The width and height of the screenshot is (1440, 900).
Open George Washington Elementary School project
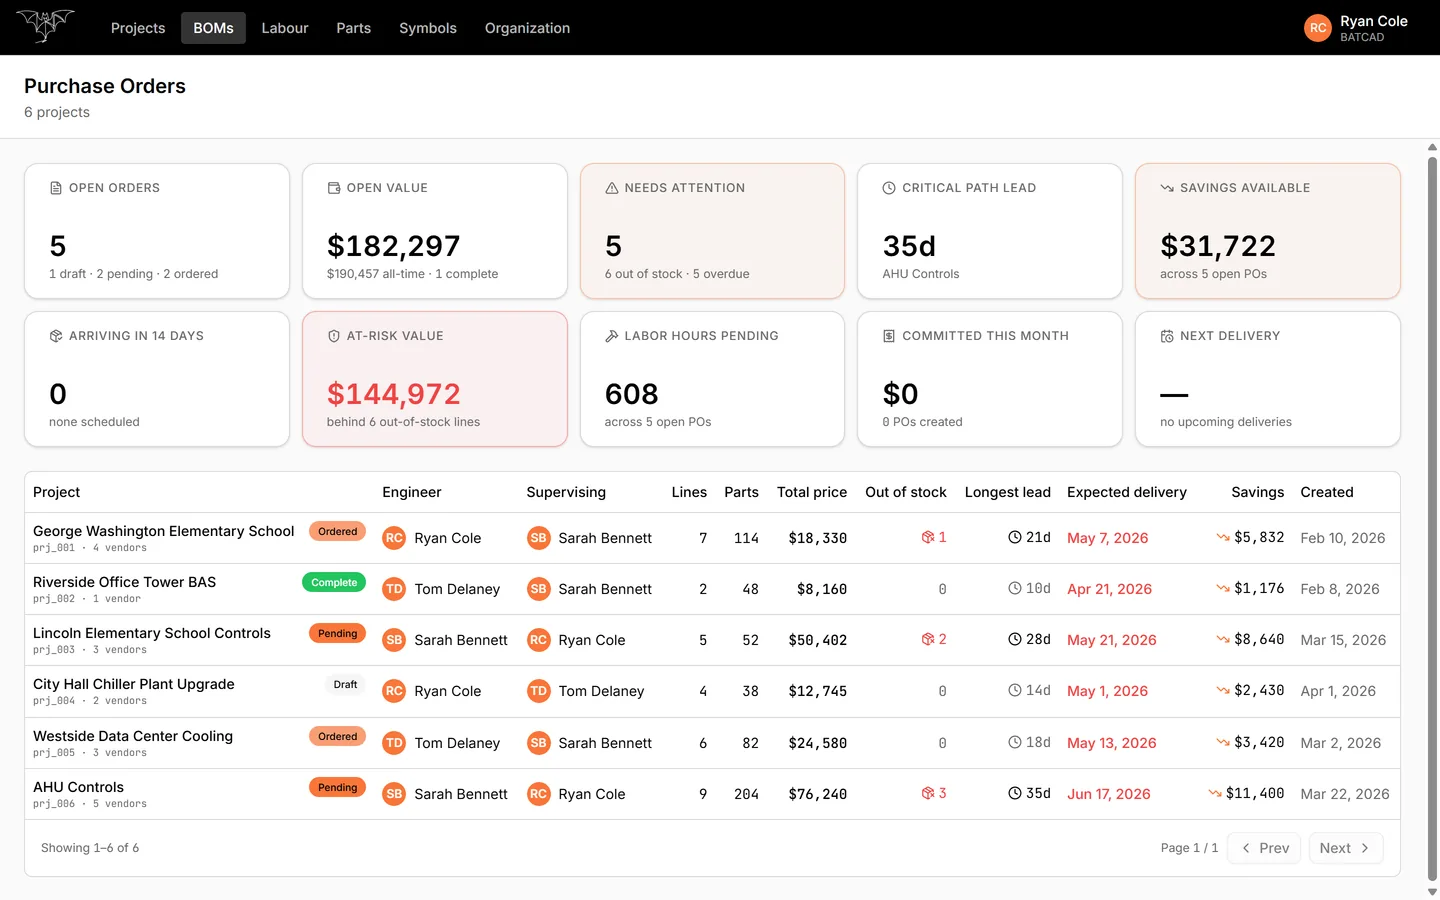click(164, 531)
